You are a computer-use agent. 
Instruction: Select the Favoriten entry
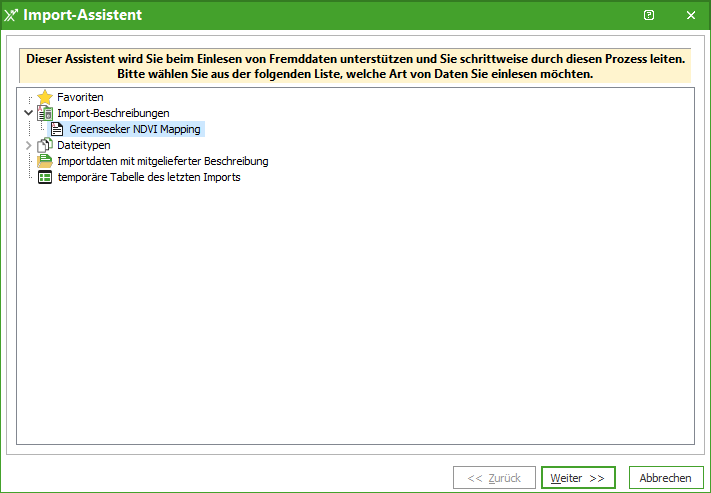click(x=80, y=98)
